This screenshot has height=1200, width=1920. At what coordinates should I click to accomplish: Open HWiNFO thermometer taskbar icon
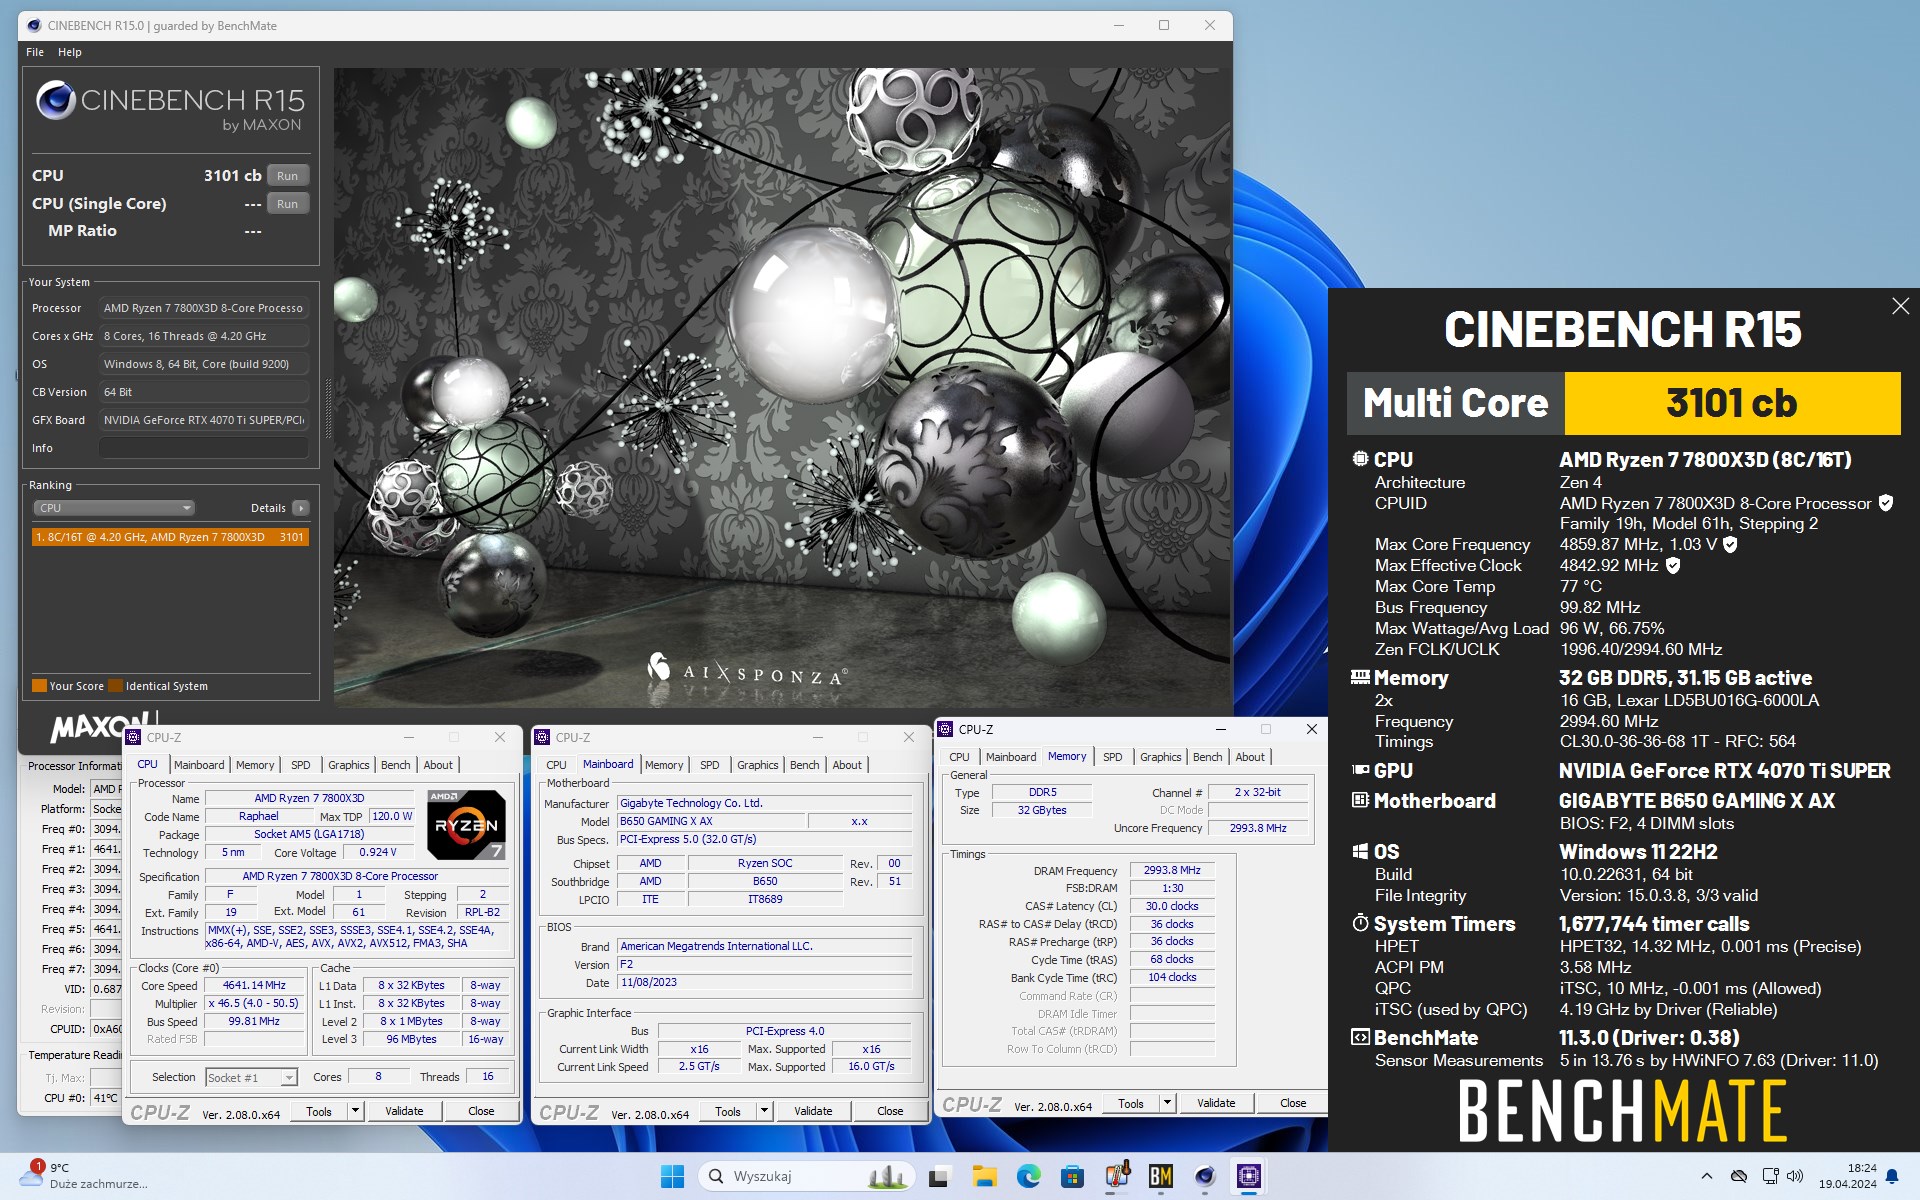(x=1117, y=1176)
